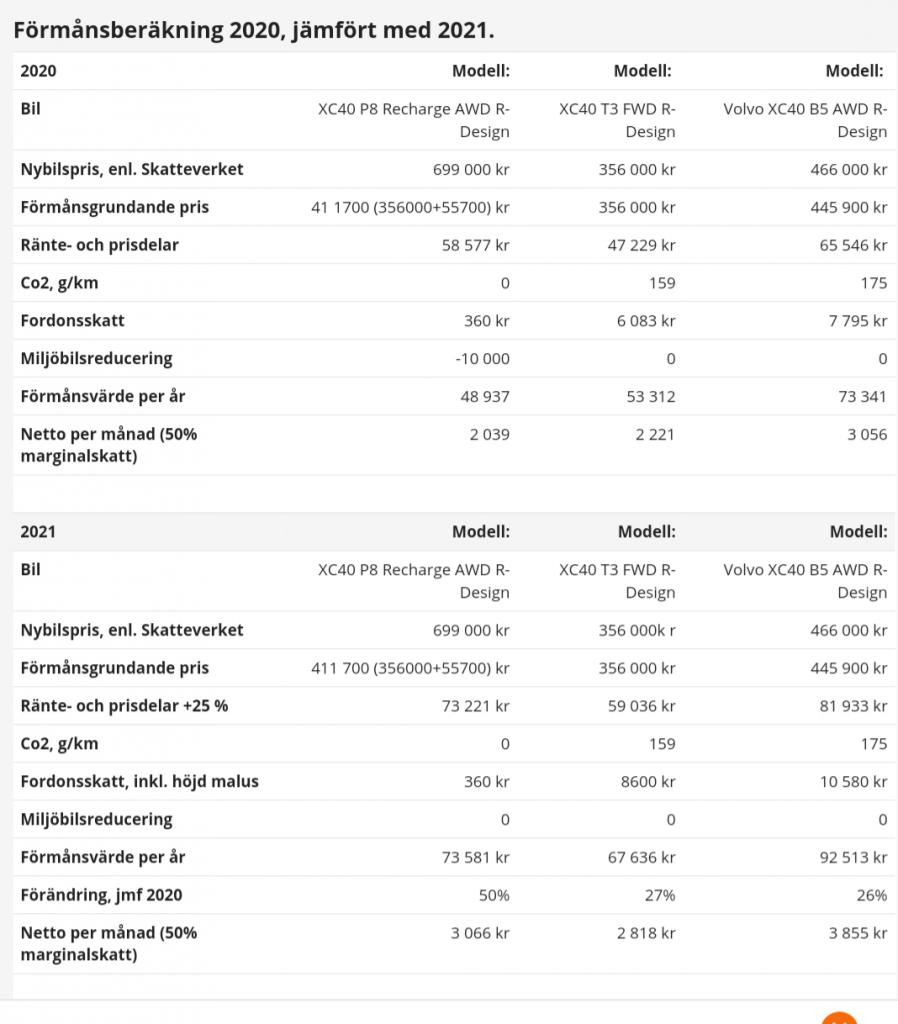Click the 50% Förändring value

point(494,895)
